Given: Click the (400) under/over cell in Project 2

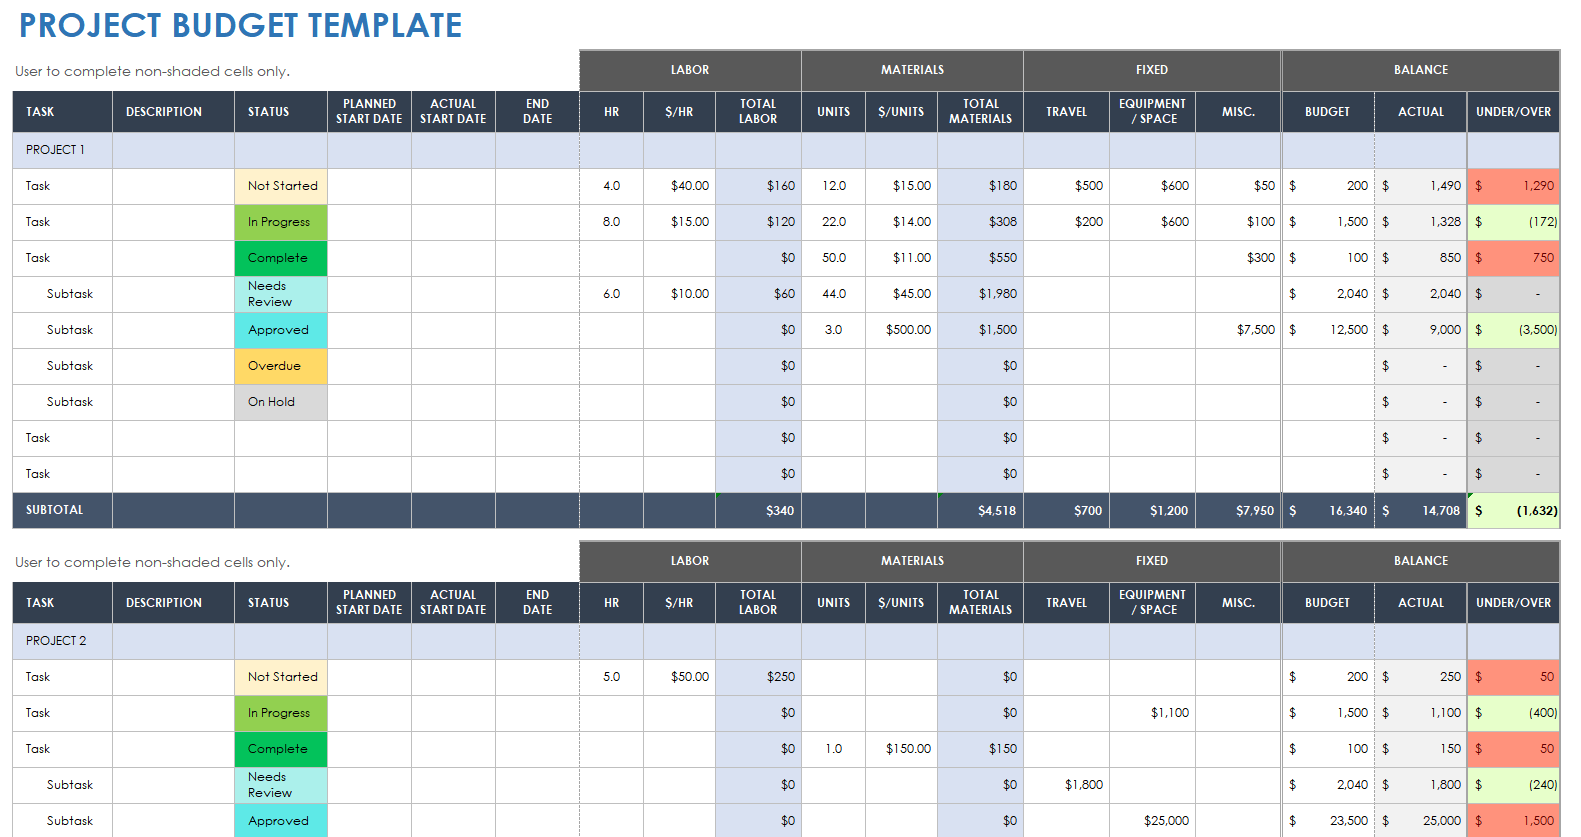Looking at the screenshot, I should click(x=1513, y=713).
